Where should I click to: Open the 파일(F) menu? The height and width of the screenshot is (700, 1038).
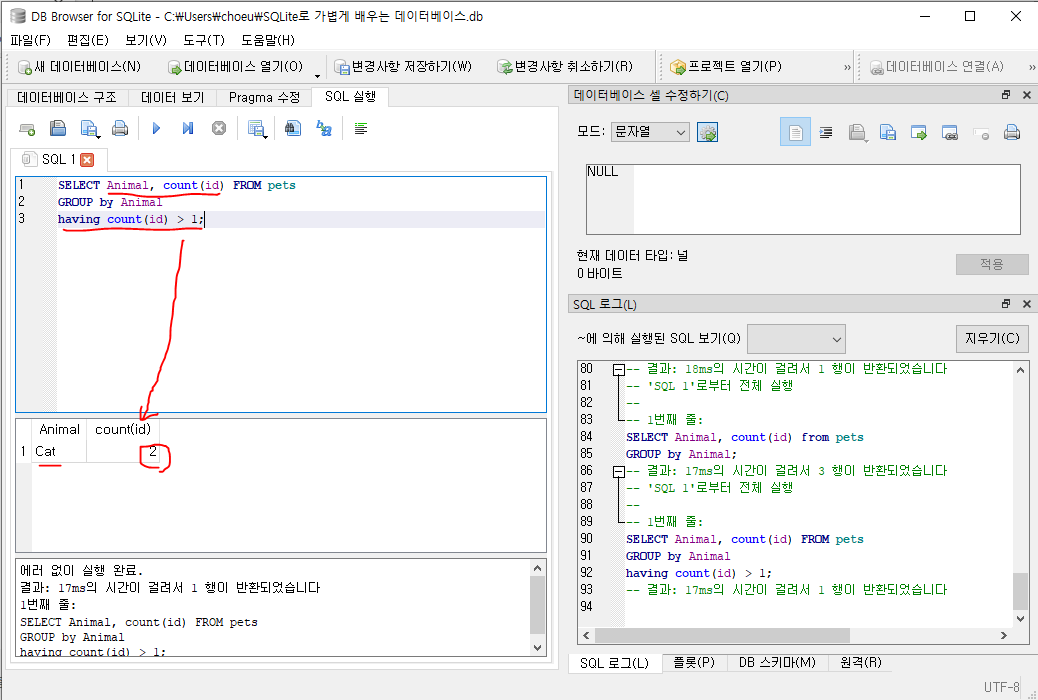pyautogui.click(x=30, y=40)
